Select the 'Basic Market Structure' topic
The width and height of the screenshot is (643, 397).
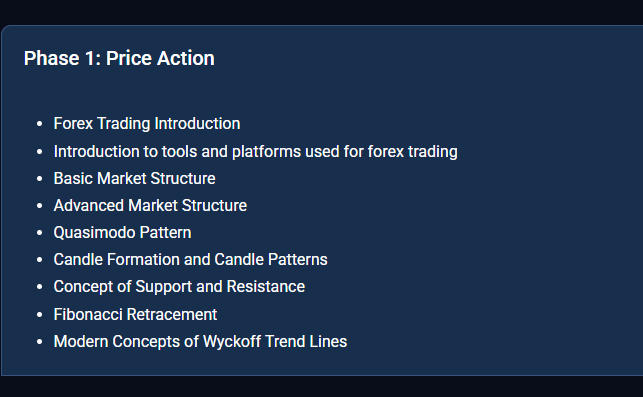(x=135, y=178)
